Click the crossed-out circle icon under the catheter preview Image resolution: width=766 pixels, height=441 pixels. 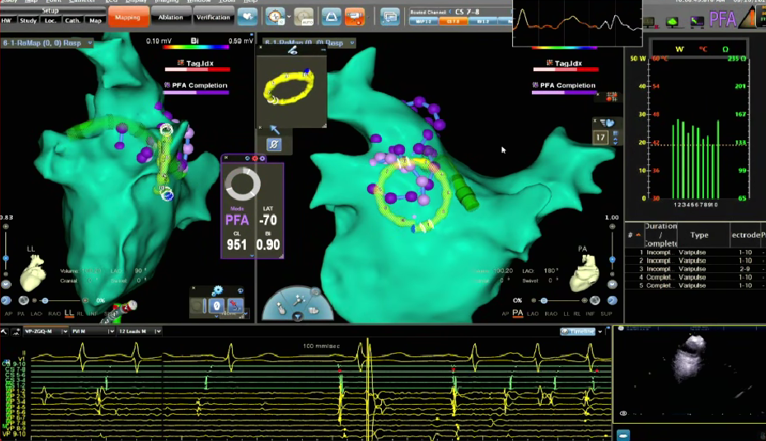274,145
